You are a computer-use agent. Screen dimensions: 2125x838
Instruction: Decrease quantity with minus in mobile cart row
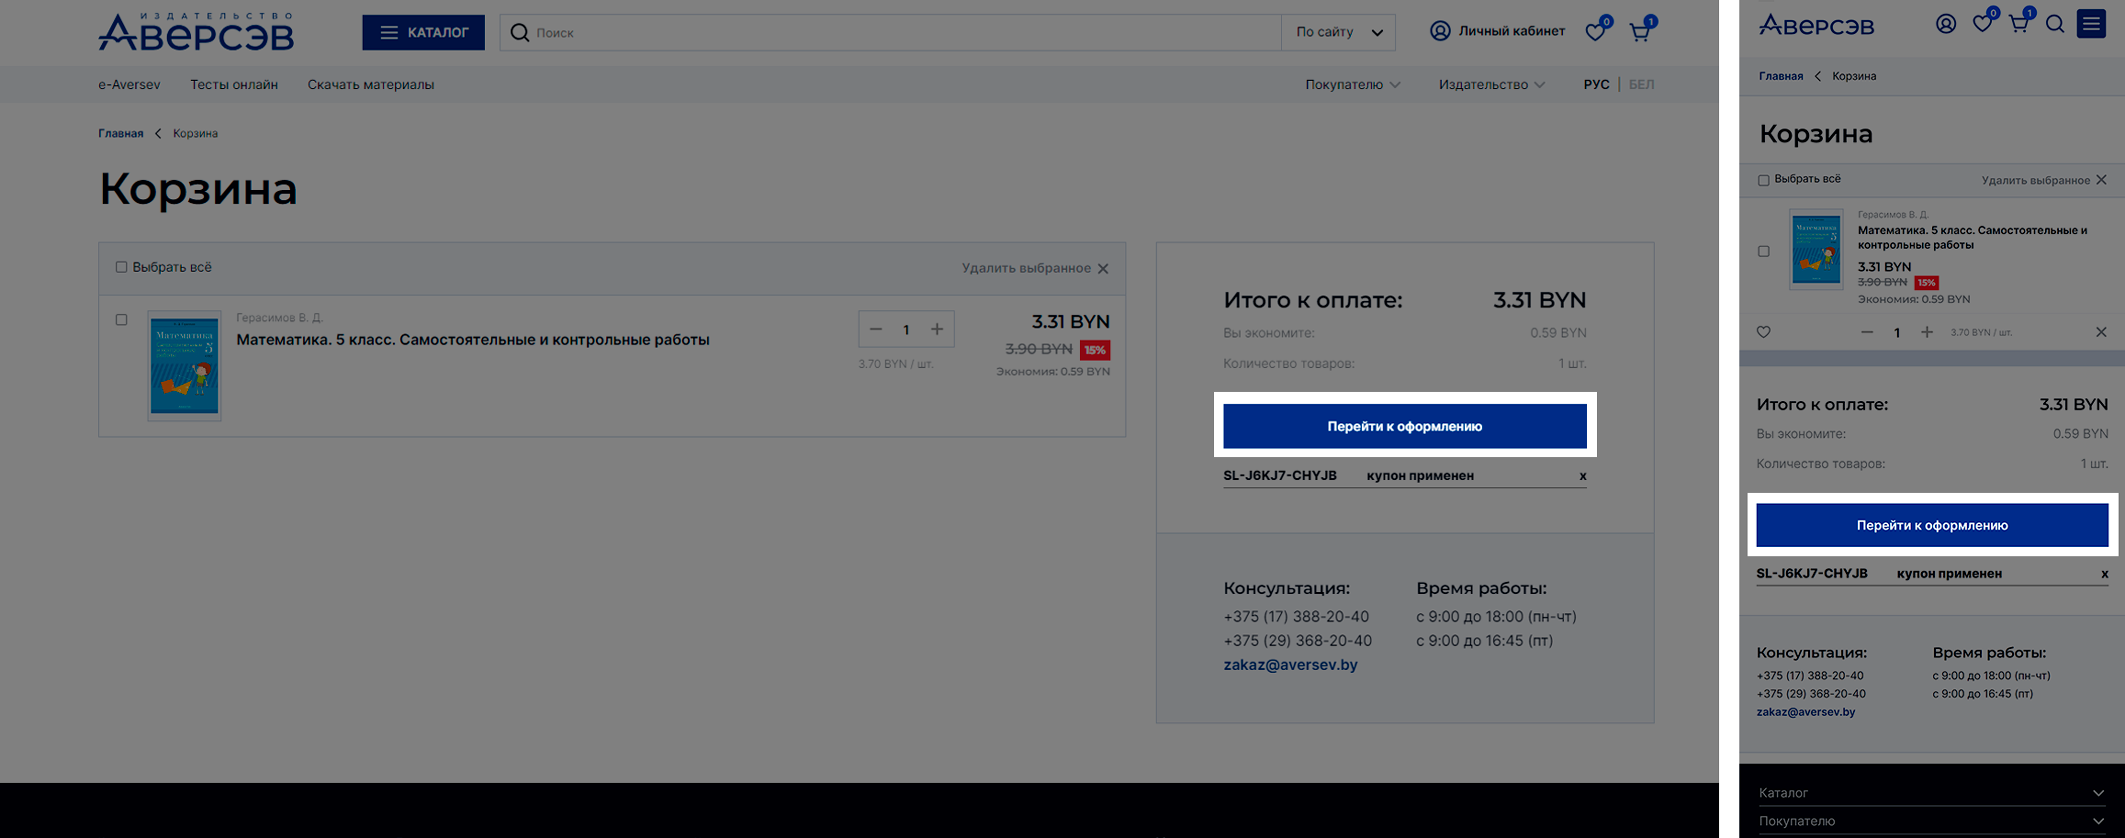1867,332
